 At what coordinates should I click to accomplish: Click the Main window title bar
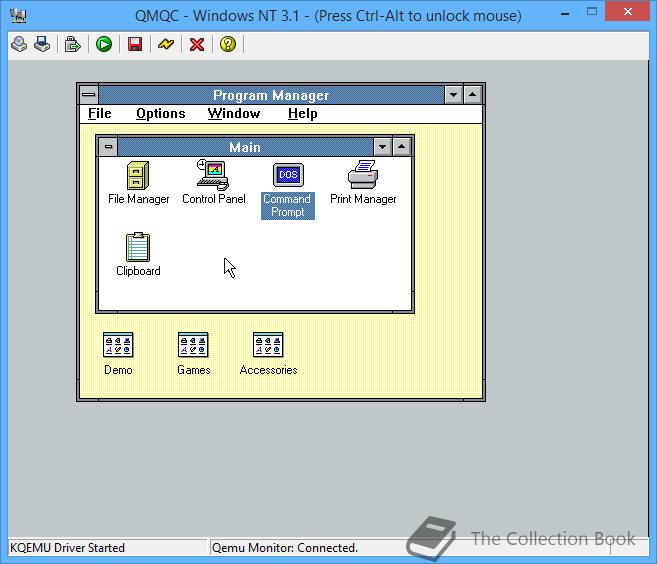click(x=246, y=147)
